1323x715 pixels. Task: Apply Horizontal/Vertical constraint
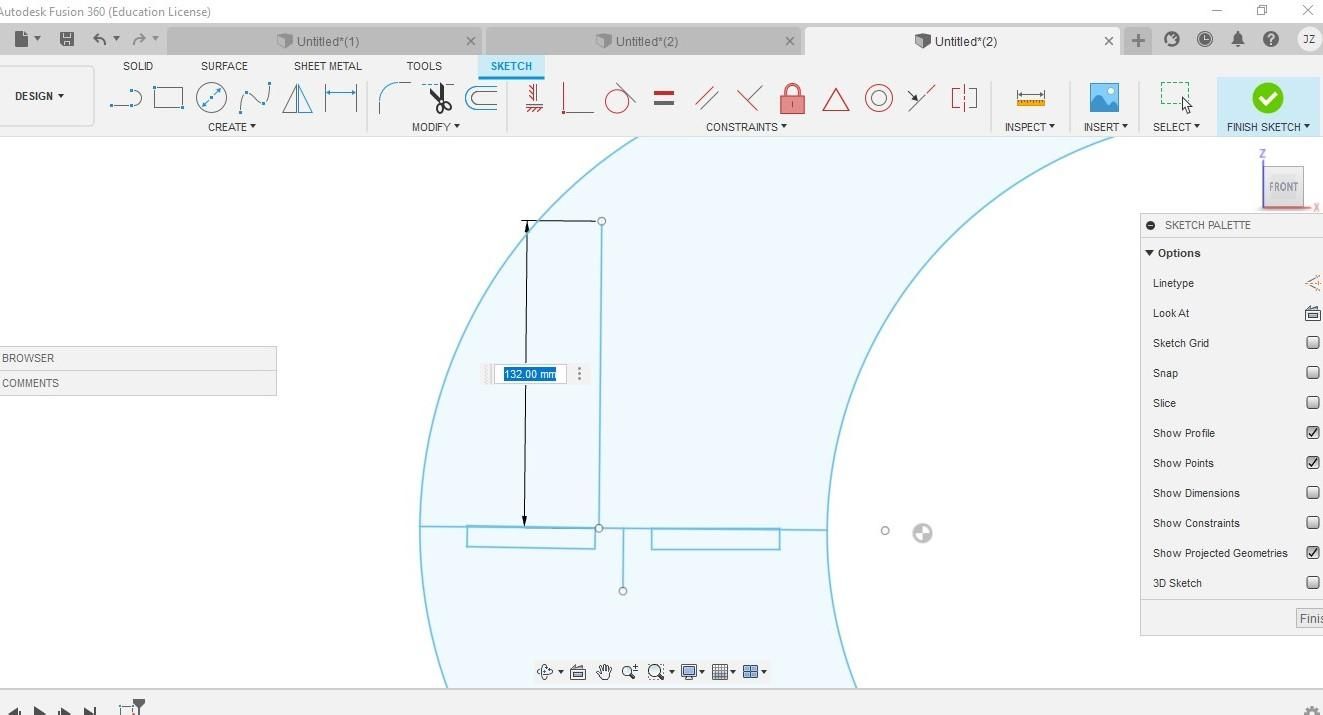pyautogui.click(x=533, y=98)
